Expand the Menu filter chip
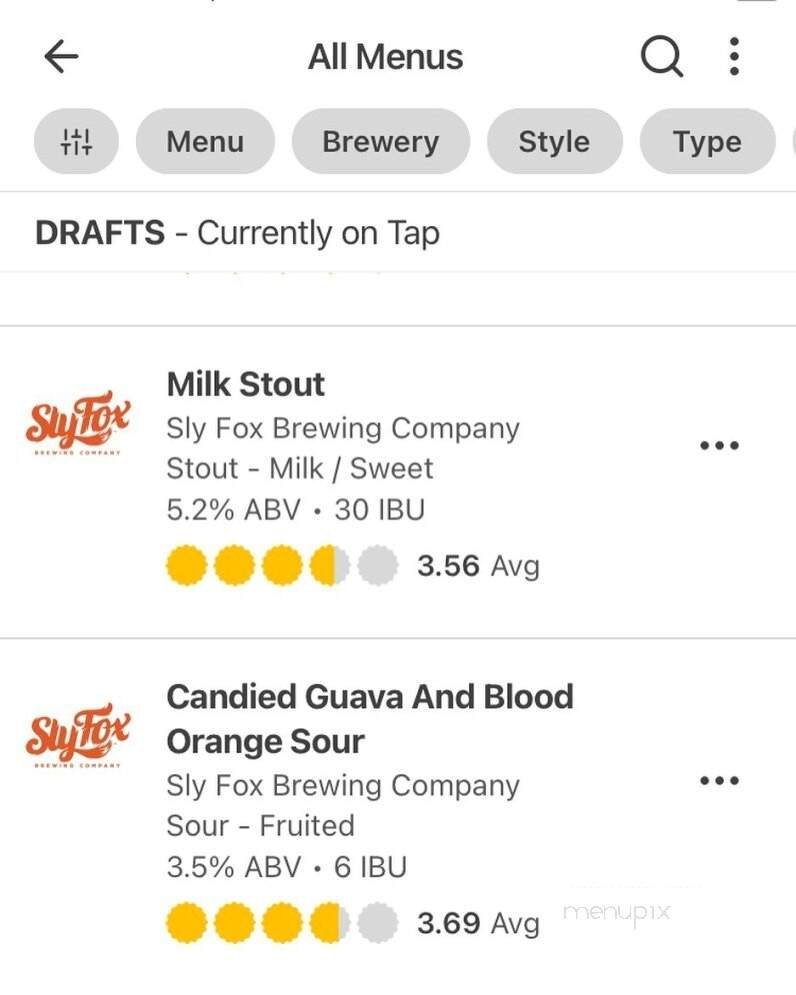 point(205,142)
